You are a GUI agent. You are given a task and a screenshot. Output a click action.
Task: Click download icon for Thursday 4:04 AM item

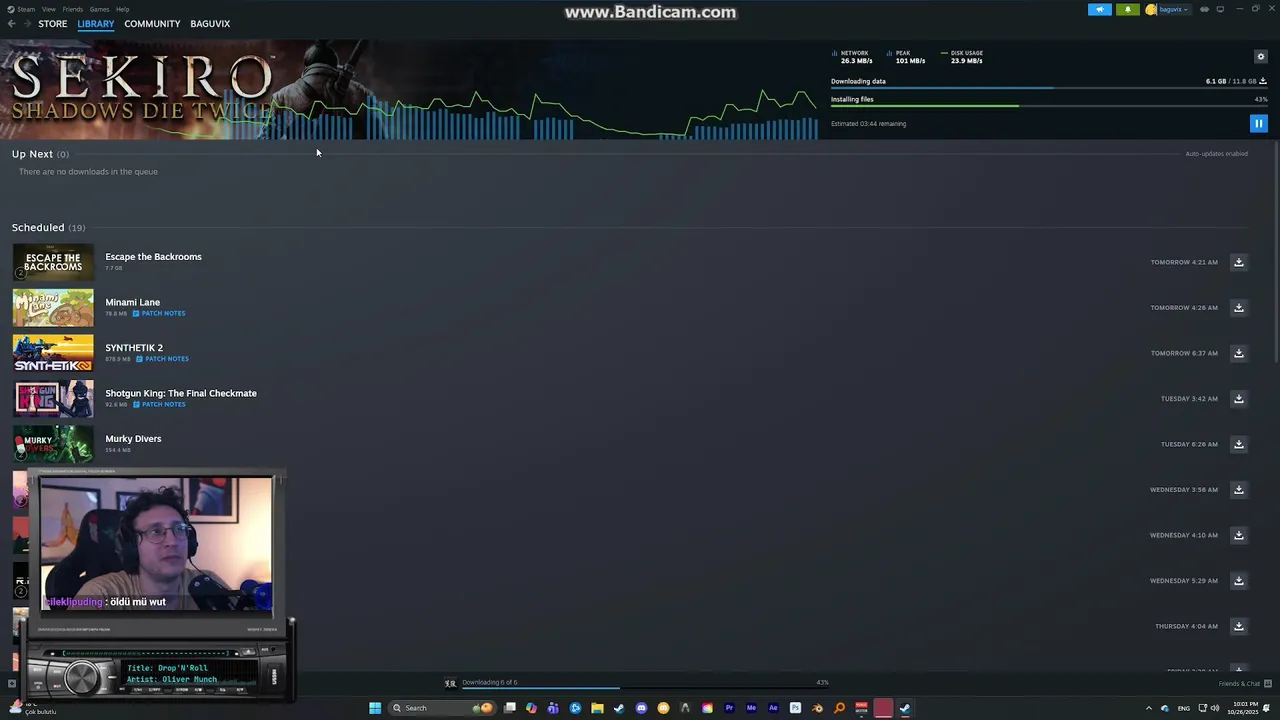tap(1238, 626)
